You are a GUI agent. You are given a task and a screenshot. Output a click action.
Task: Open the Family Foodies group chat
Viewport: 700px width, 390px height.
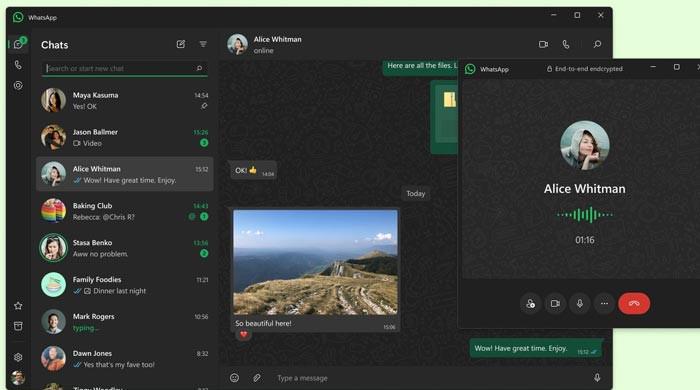[125, 285]
